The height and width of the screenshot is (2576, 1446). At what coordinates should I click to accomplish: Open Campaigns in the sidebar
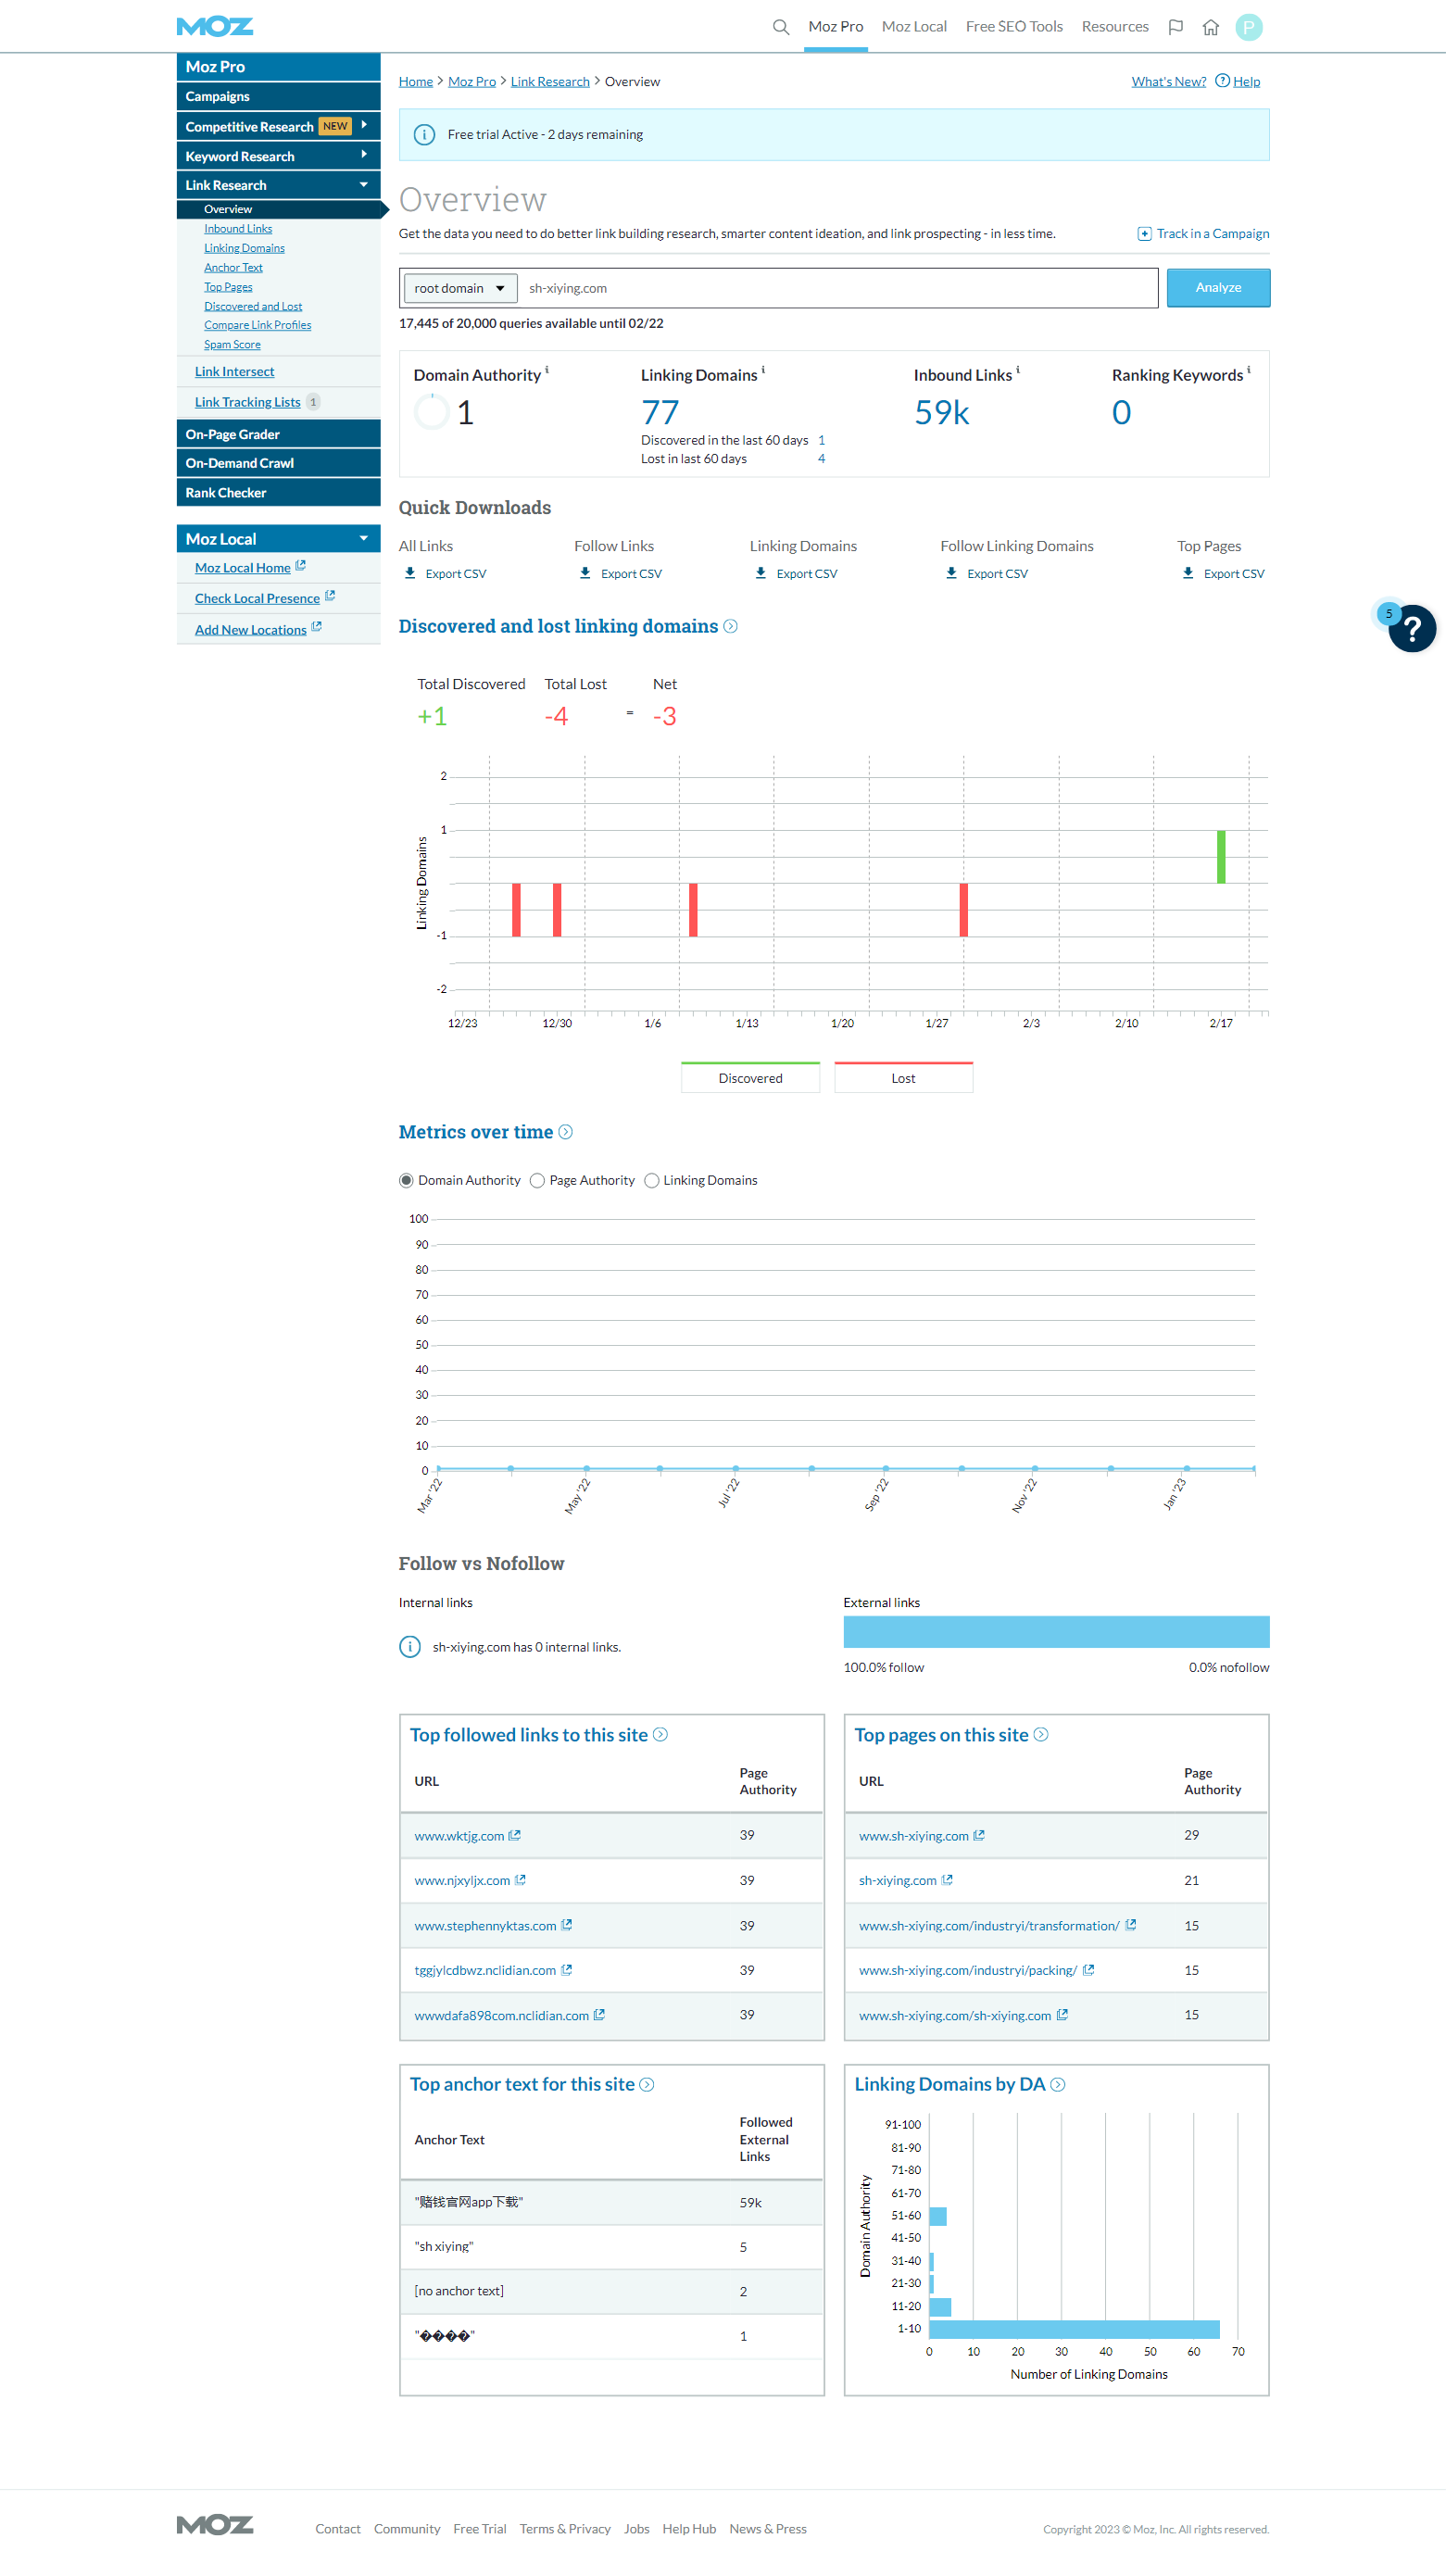click(x=278, y=96)
